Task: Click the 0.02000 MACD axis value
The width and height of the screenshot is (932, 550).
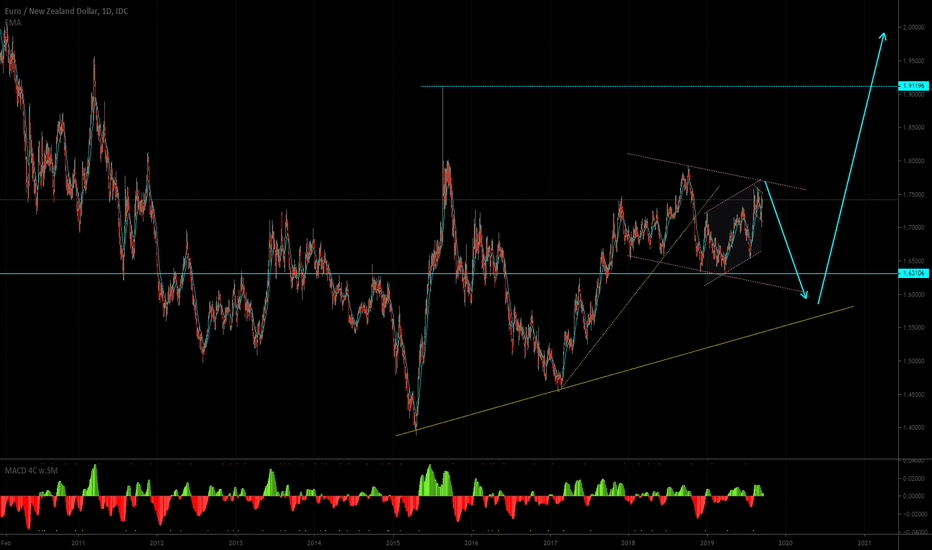Action: (x=914, y=479)
